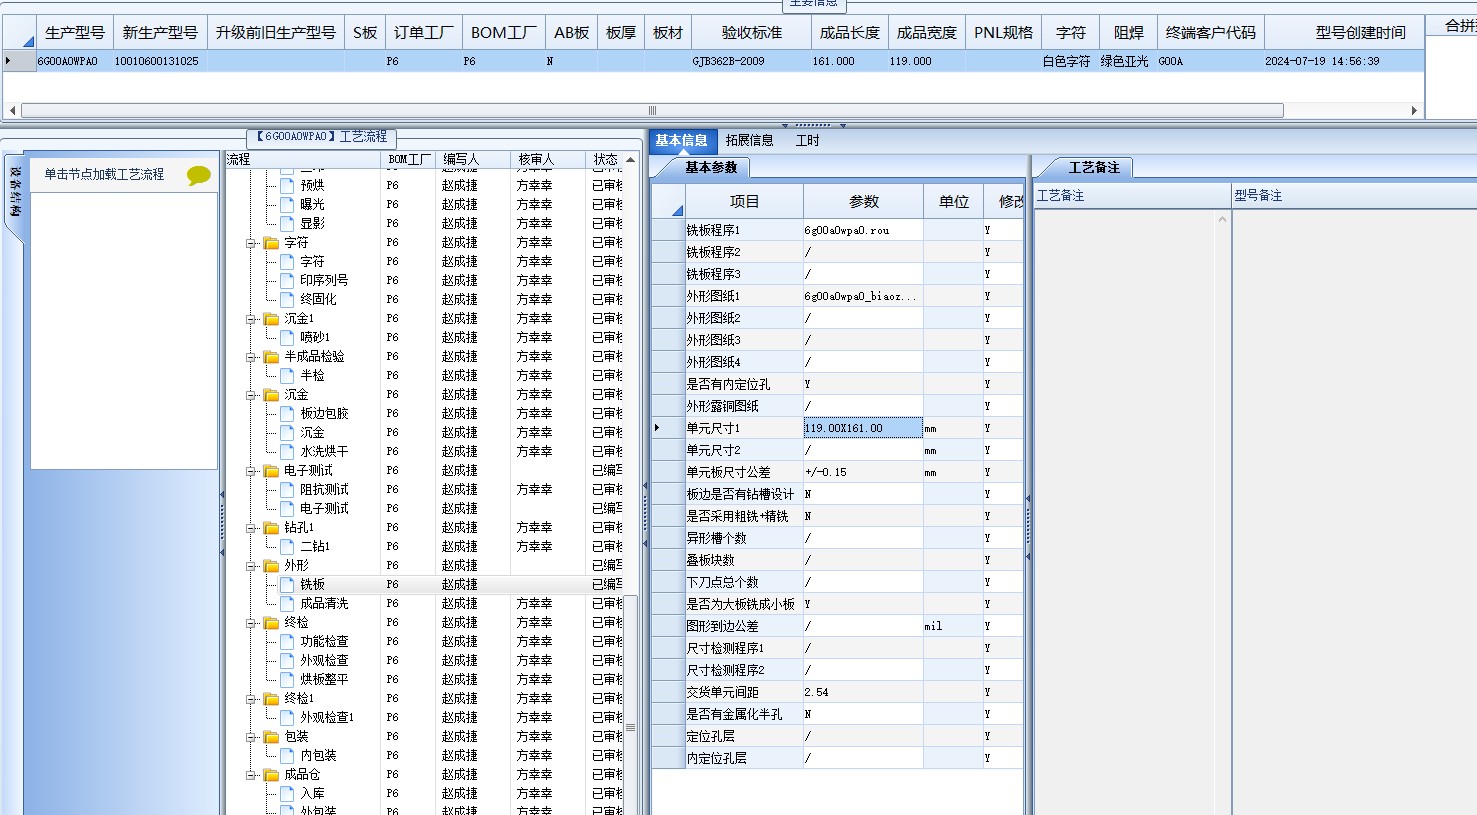Click the document icon beside 预烘
Screen dimensions: 1477x815
[287, 185]
